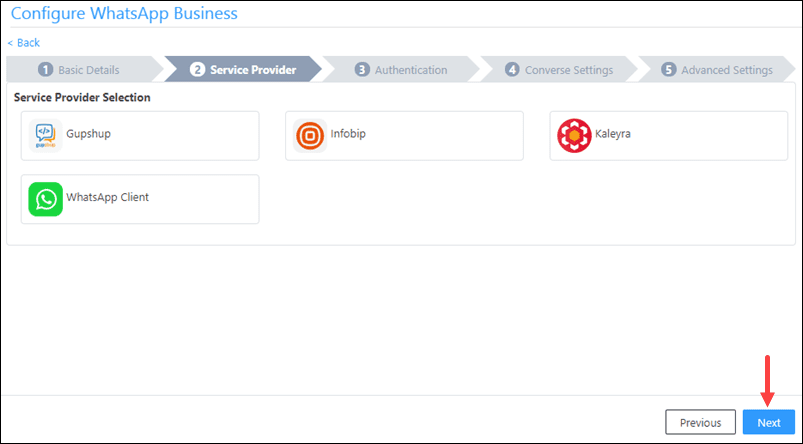803x444 pixels.
Task: Choose the Infobip provider card
Action: (x=404, y=136)
